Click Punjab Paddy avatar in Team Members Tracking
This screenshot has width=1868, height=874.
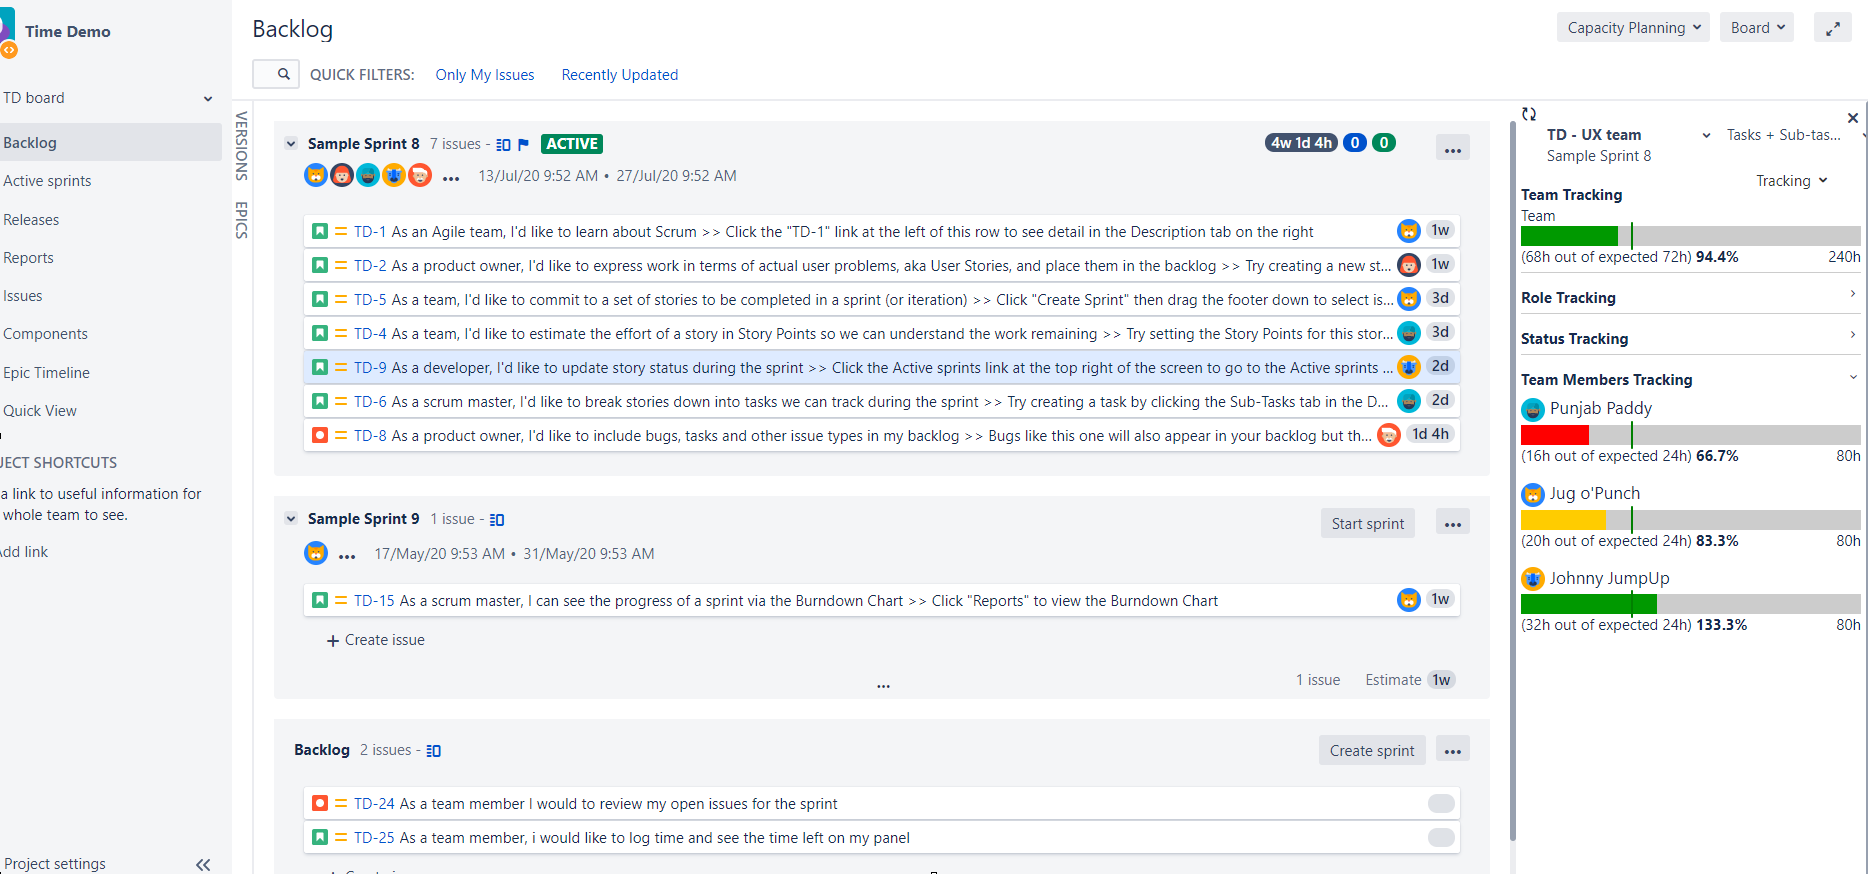1533,409
